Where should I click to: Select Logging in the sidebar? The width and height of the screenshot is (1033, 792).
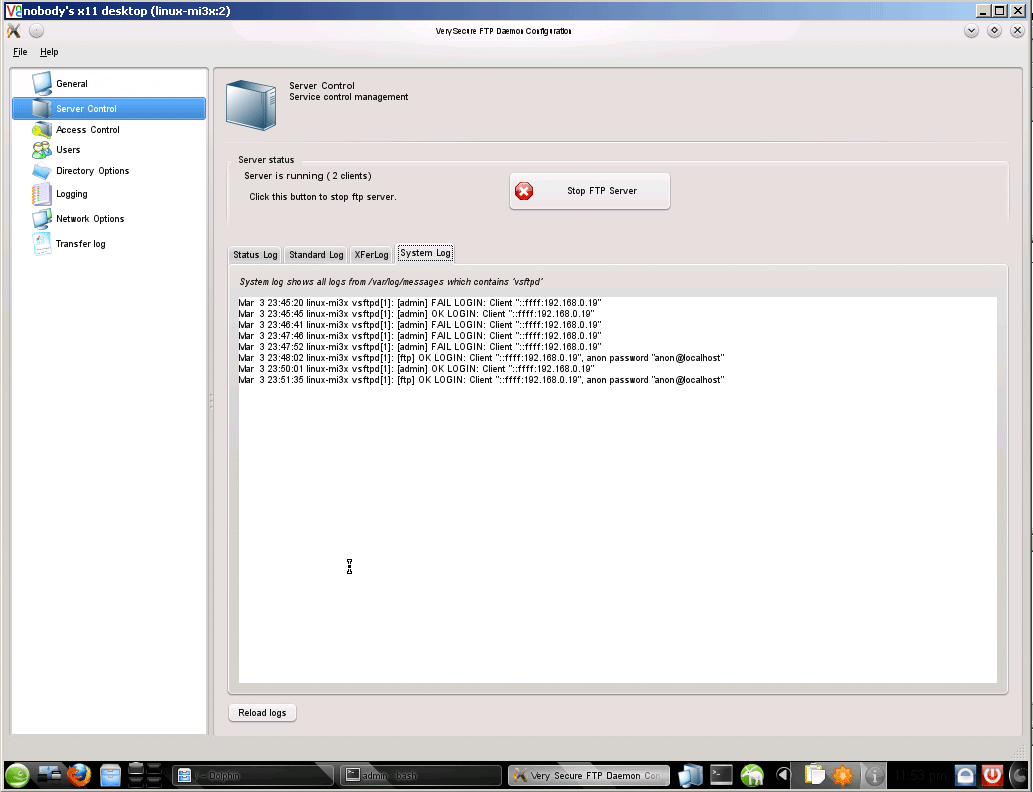pyautogui.click(x=72, y=194)
